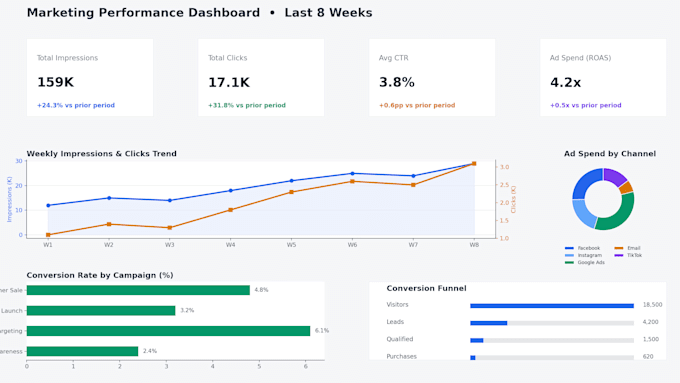Click the '+31.8% vs prior period' text
The width and height of the screenshot is (680, 383).
click(247, 105)
